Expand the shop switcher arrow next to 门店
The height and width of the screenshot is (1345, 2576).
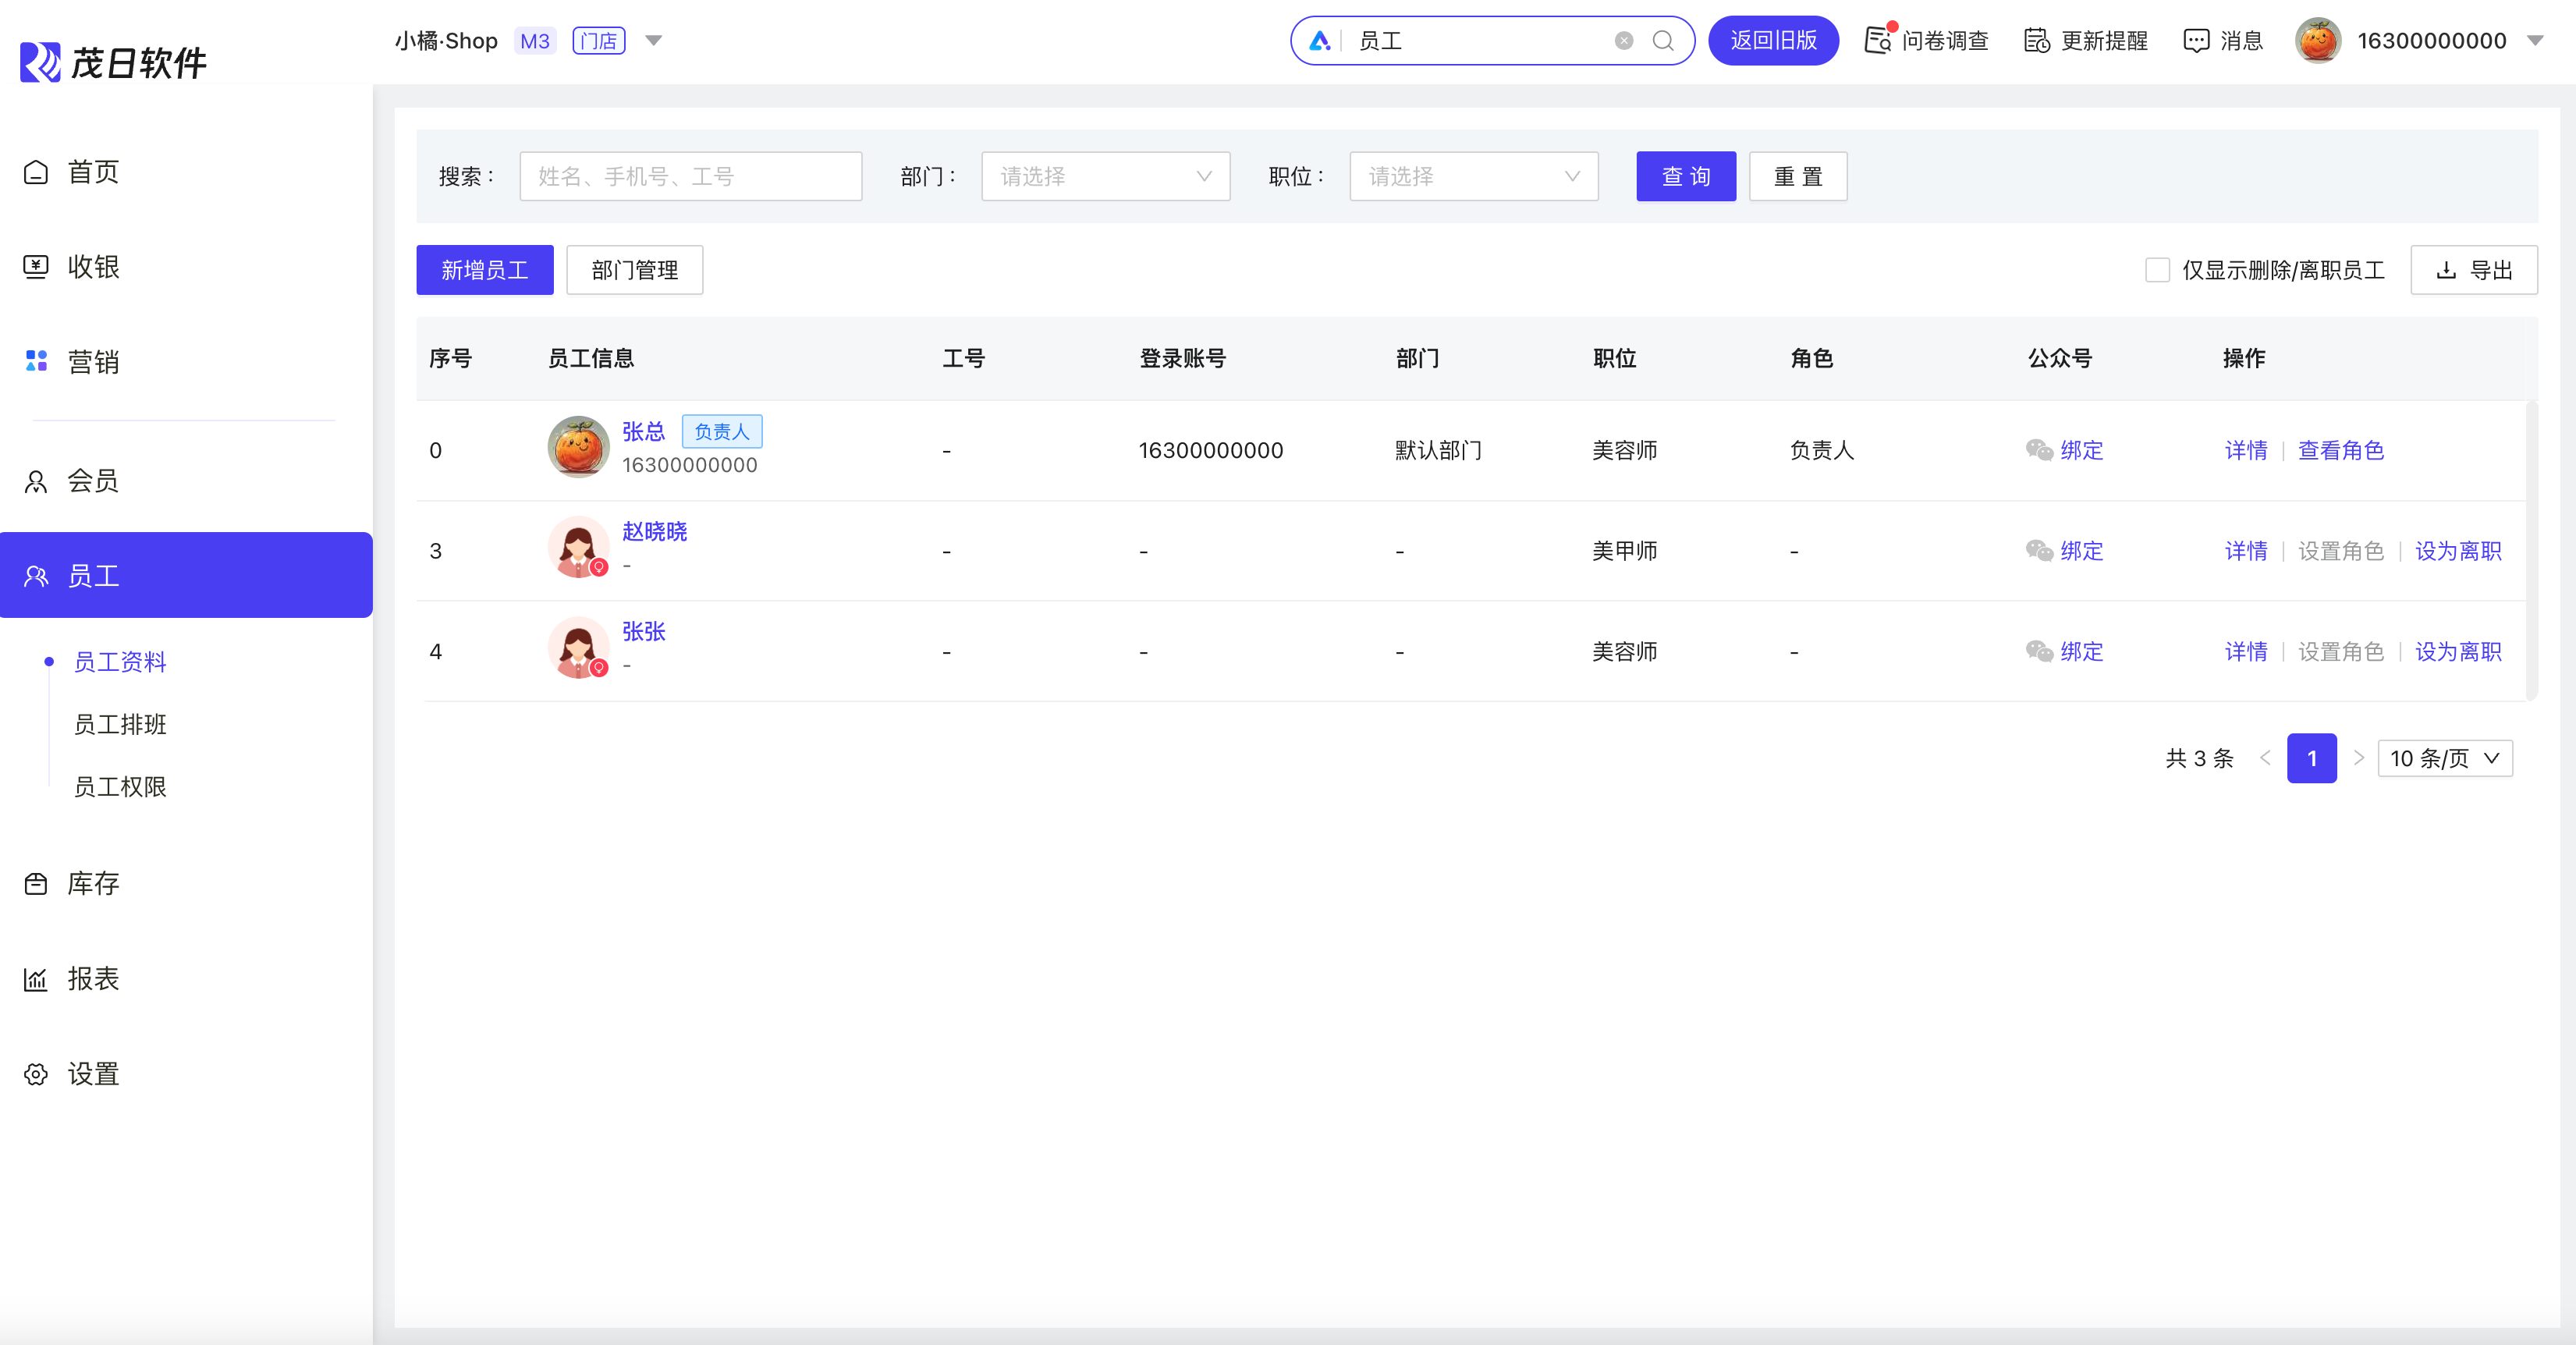tap(654, 41)
